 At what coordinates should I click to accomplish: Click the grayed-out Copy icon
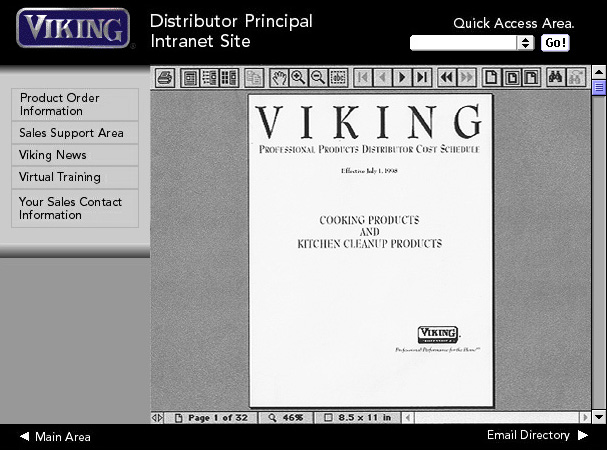tap(254, 78)
